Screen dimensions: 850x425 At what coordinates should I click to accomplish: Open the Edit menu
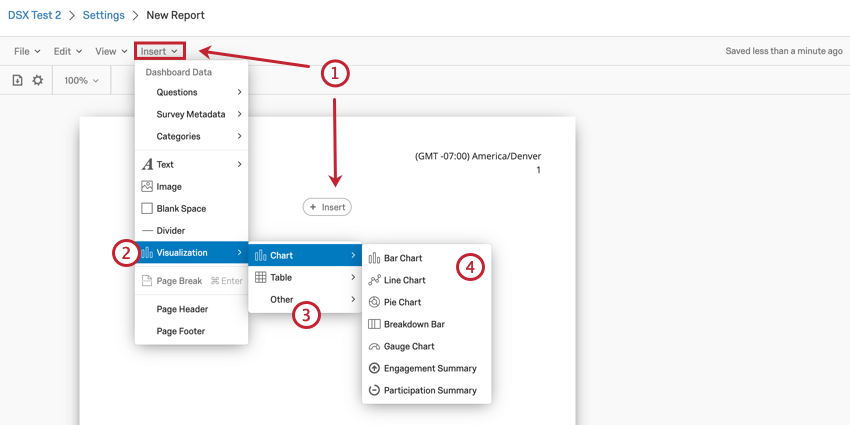click(68, 51)
